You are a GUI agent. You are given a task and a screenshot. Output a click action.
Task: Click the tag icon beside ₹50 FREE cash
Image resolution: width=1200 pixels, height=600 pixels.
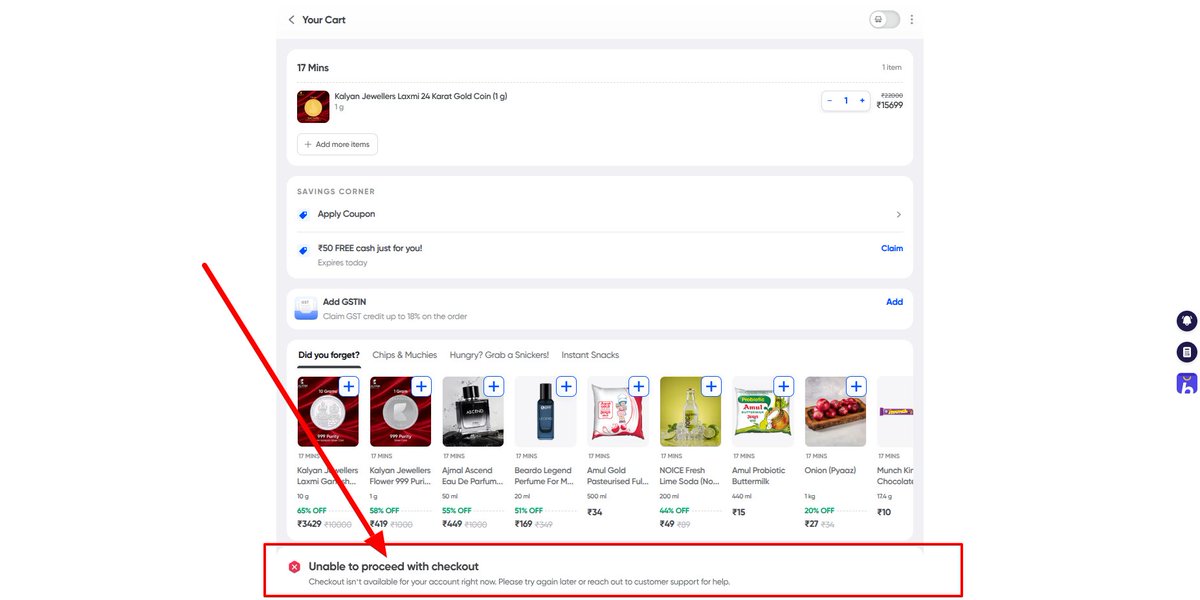(x=303, y=250)
